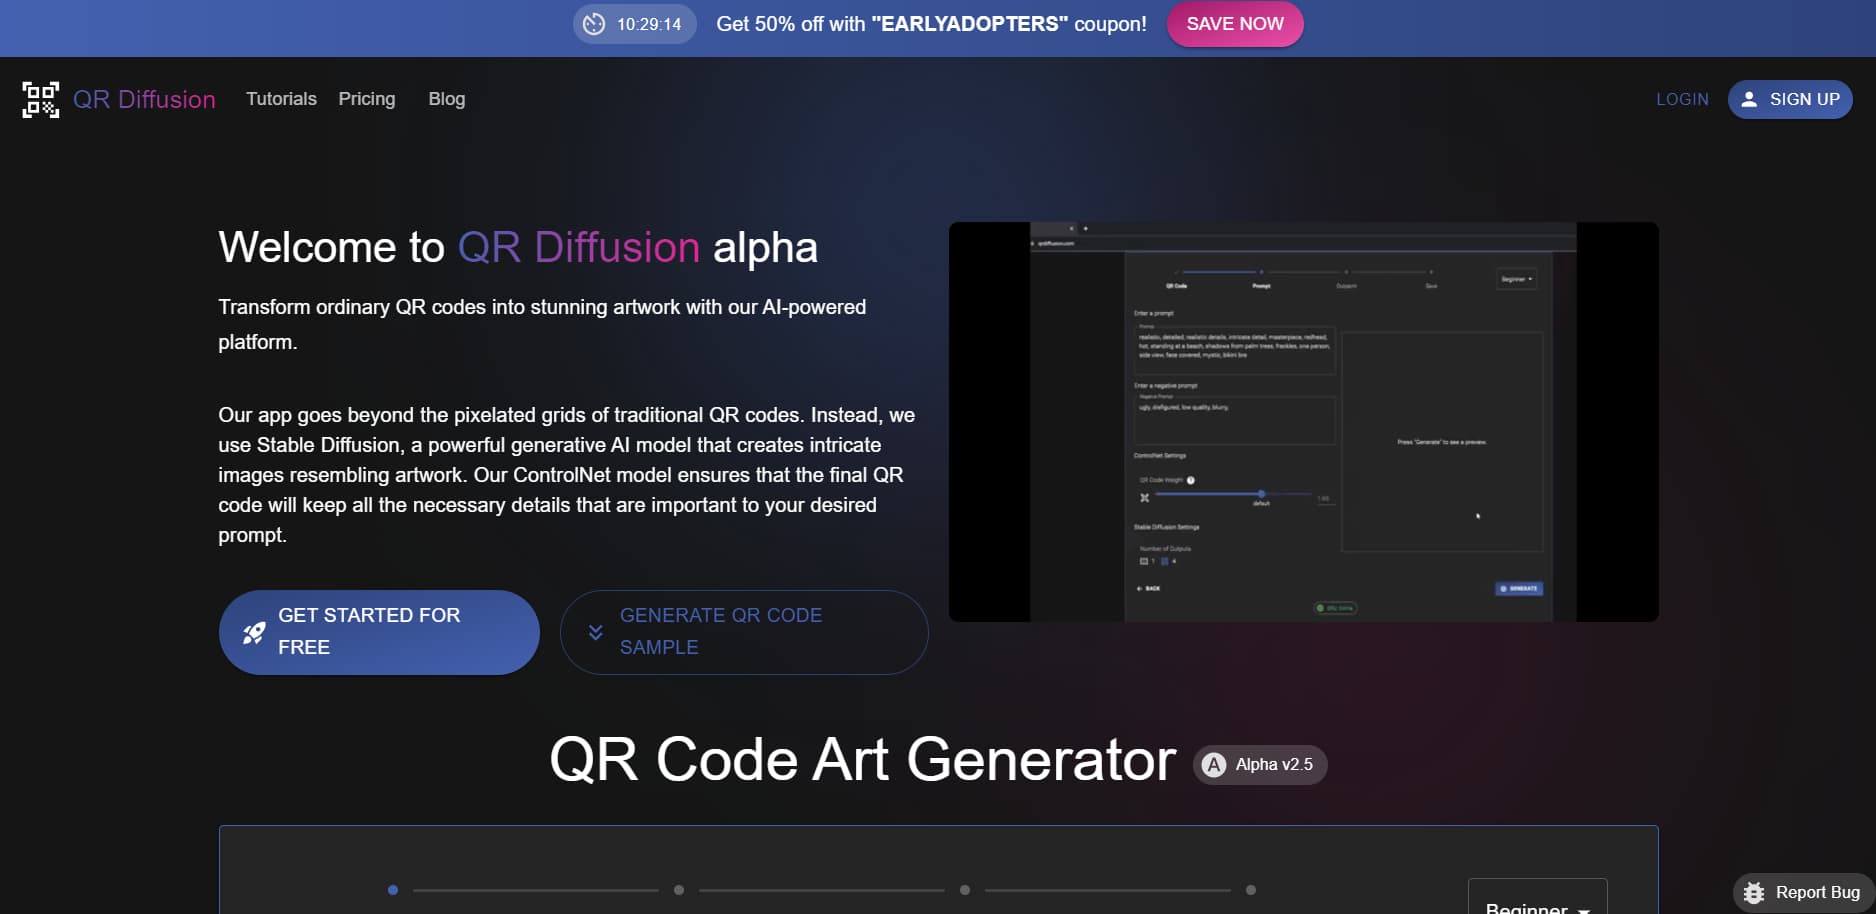
Task: Click the LOGIN link
Action: [x=1682, y=99]
